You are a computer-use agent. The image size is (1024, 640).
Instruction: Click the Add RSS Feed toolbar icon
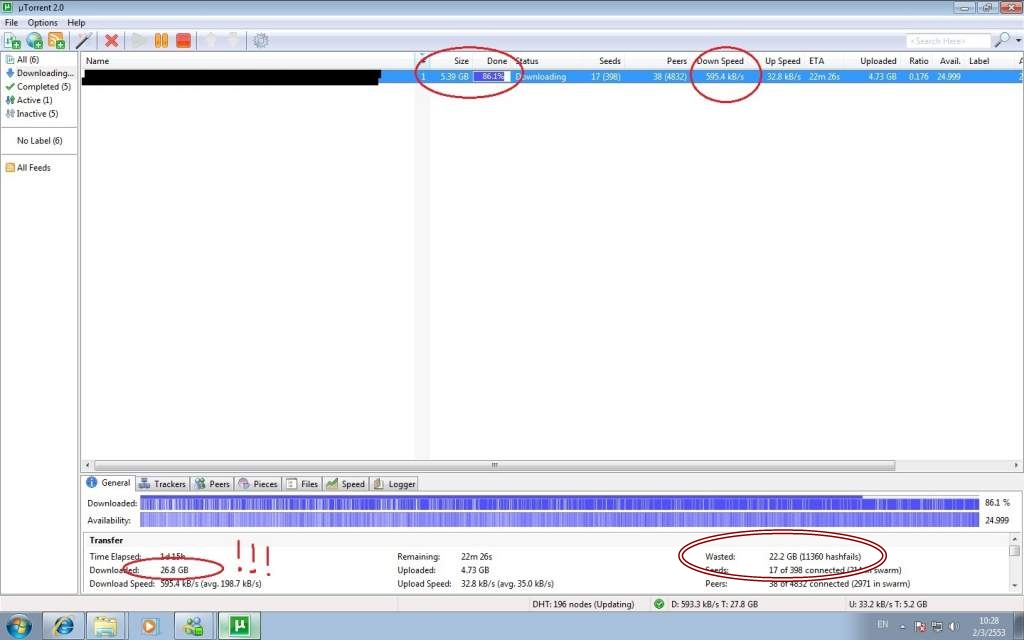click(56, 40)
